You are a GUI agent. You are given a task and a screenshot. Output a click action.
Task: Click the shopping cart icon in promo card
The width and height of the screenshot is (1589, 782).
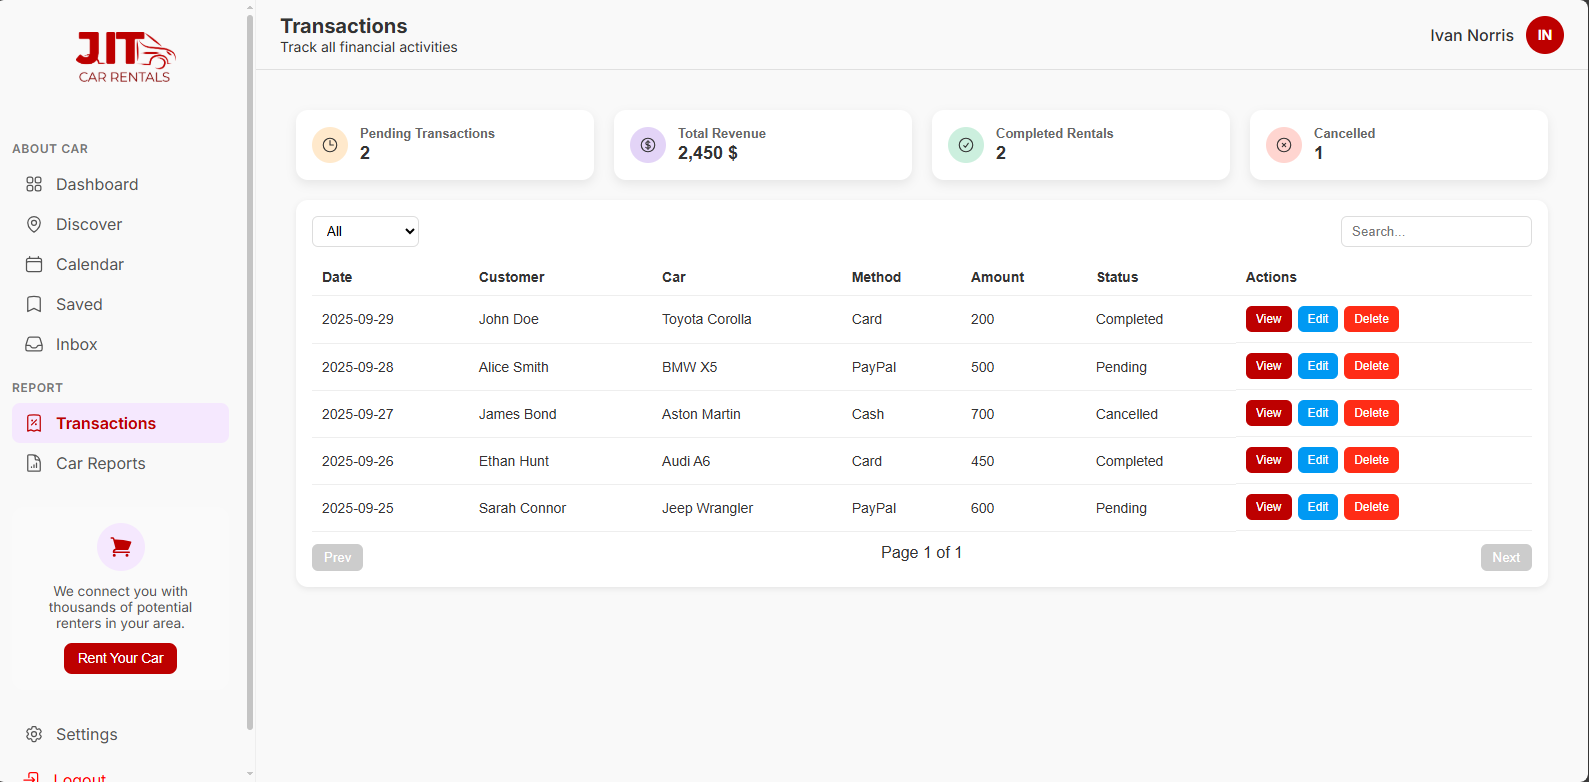(121, 547)
